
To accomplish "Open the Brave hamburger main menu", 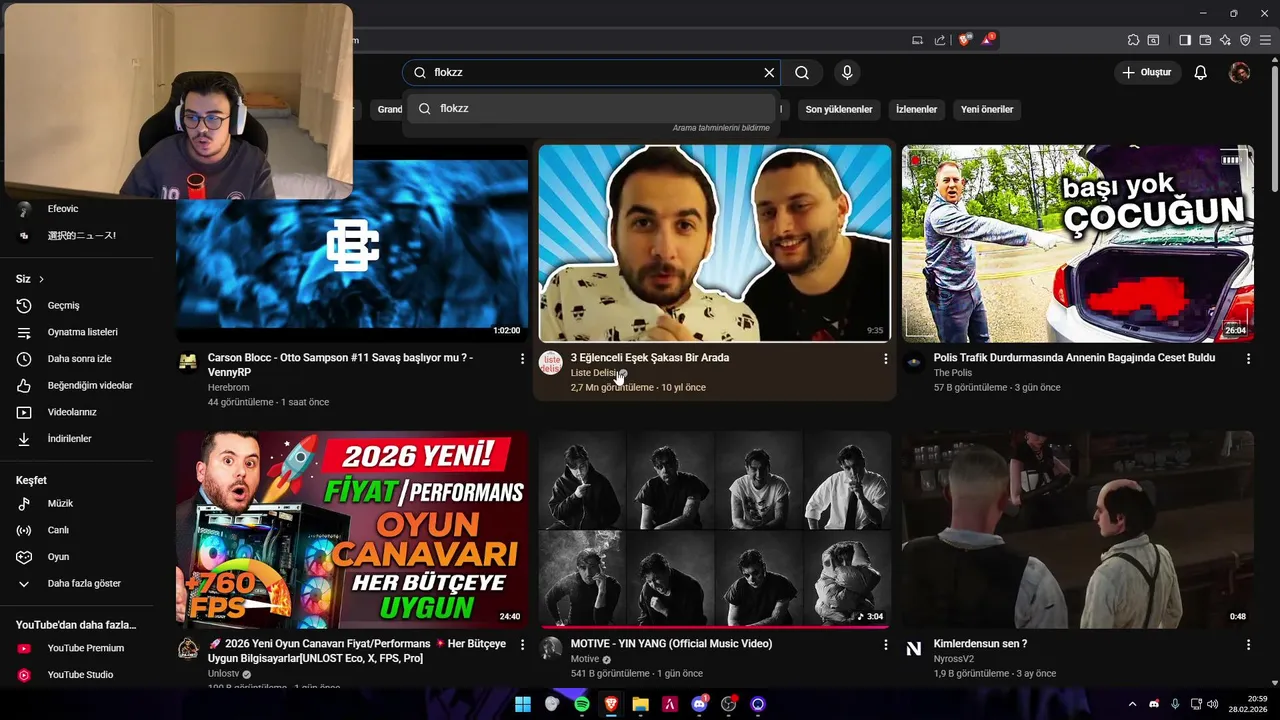I will 1265,40.
